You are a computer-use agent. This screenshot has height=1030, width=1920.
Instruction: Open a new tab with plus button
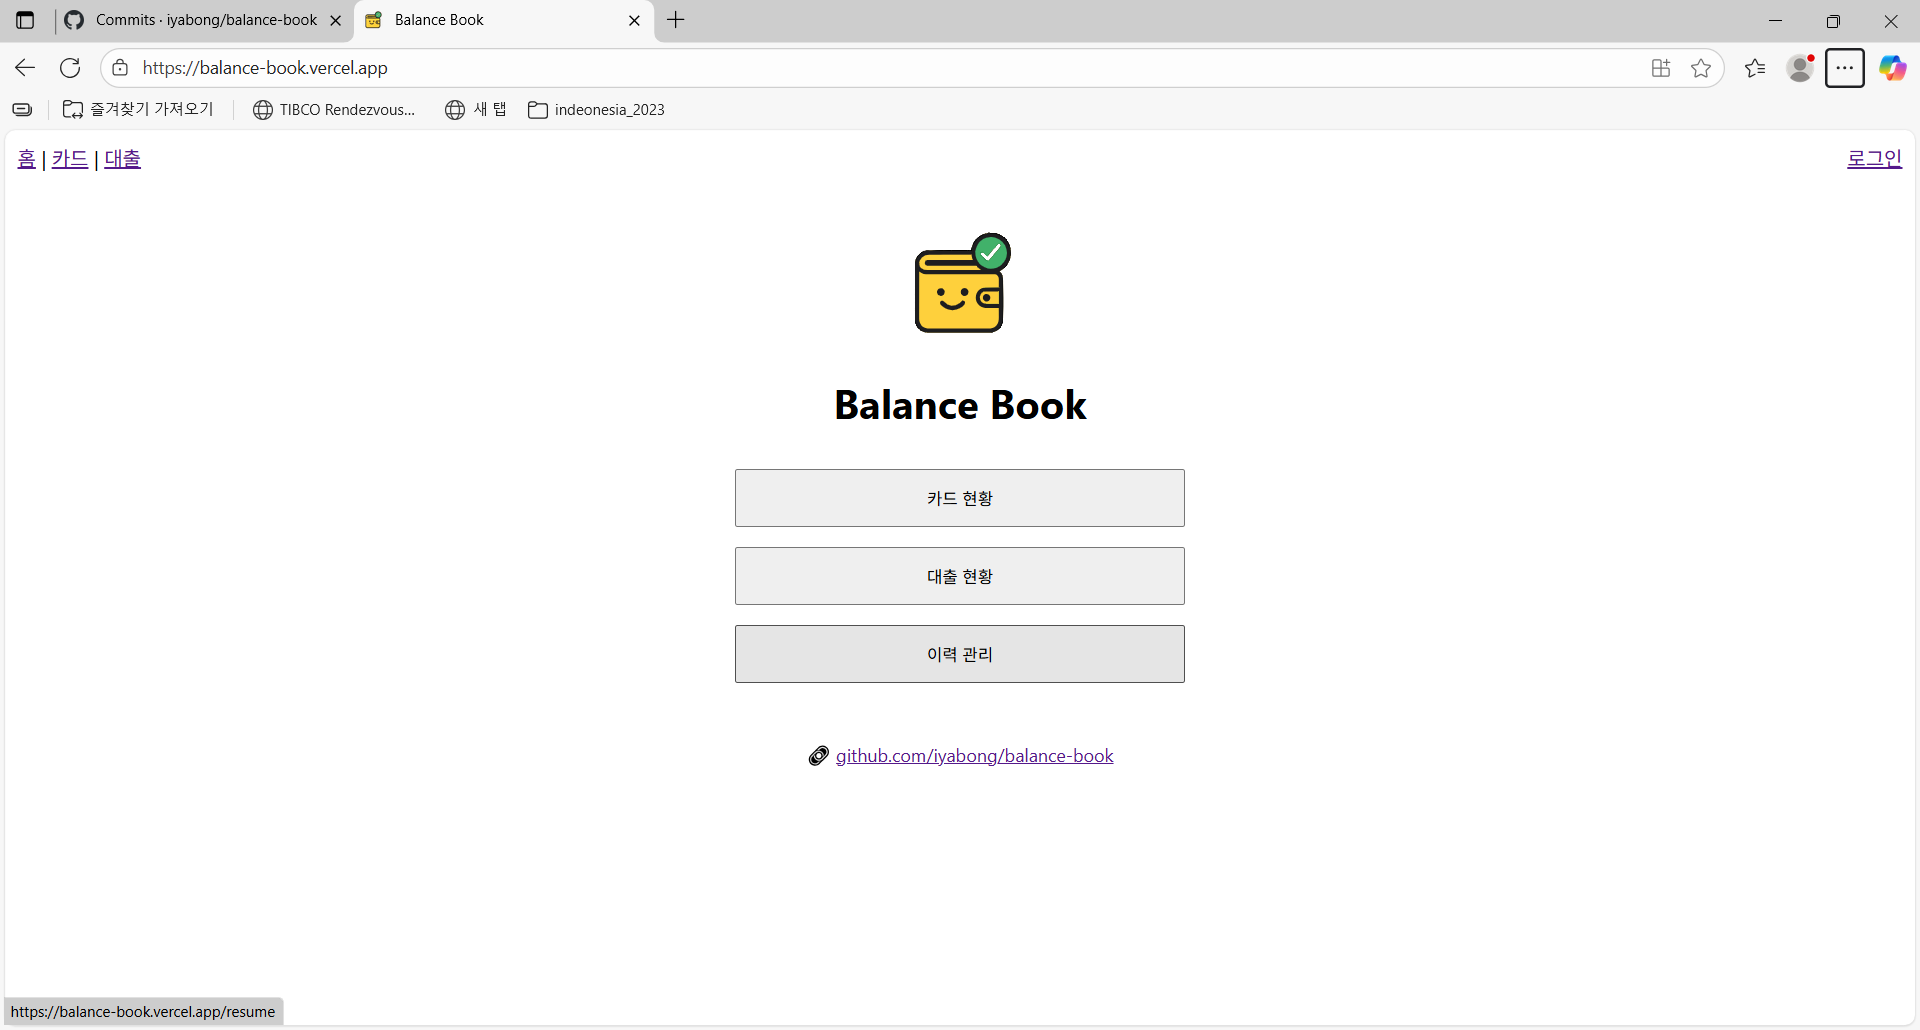point(676,20)
